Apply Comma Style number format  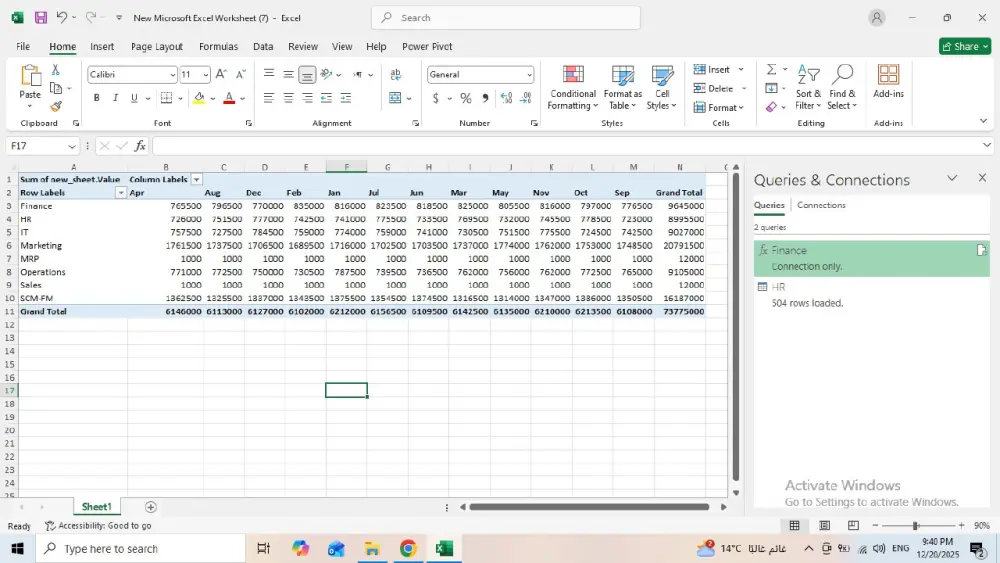click(x=485, y=98)
